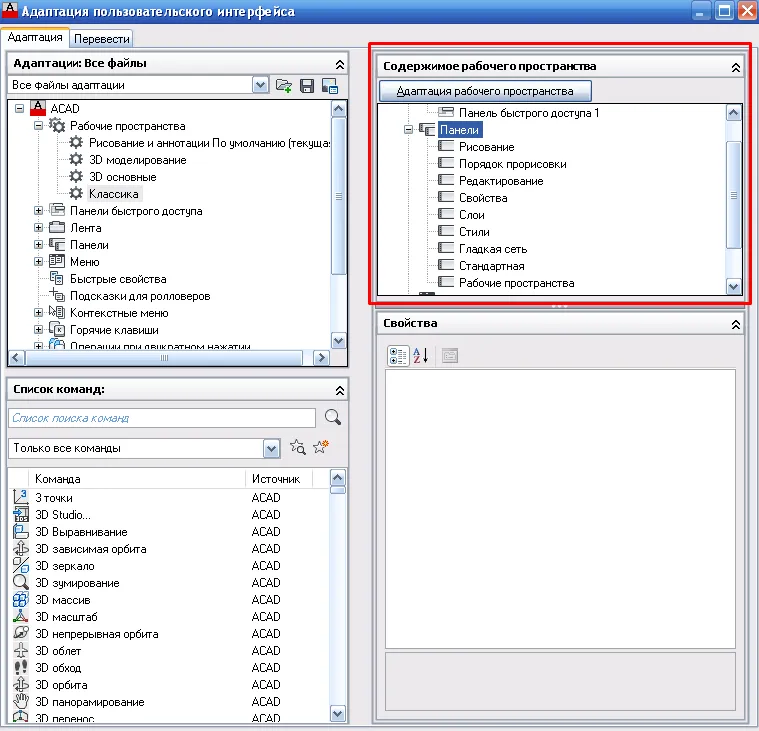Expand the Меню tree node

38,261
